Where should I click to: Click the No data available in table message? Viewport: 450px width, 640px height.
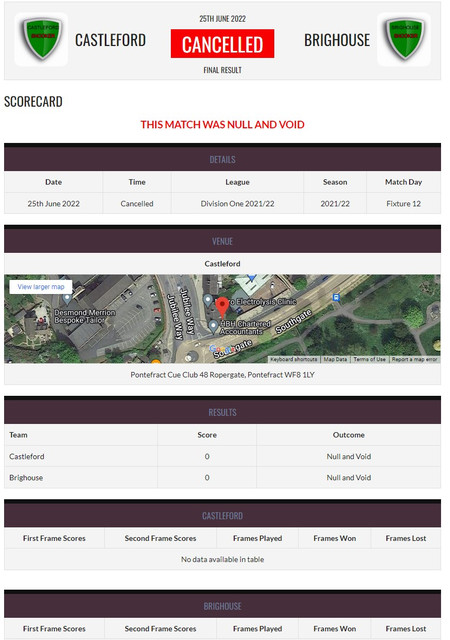[x=223, y=559]
